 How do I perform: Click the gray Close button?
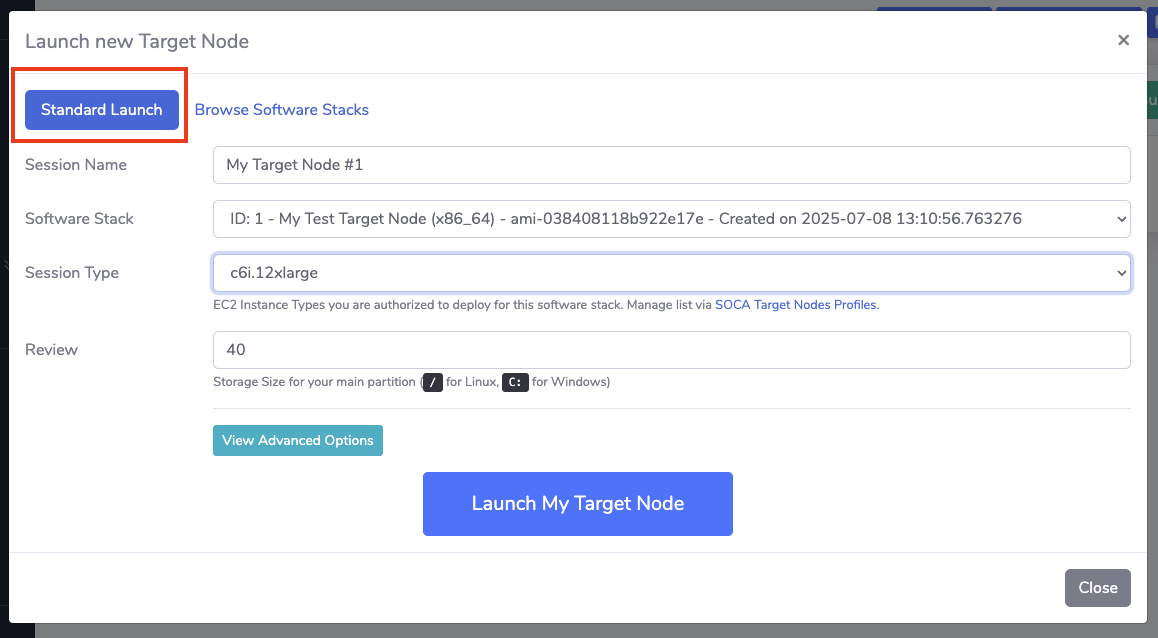1097,588
